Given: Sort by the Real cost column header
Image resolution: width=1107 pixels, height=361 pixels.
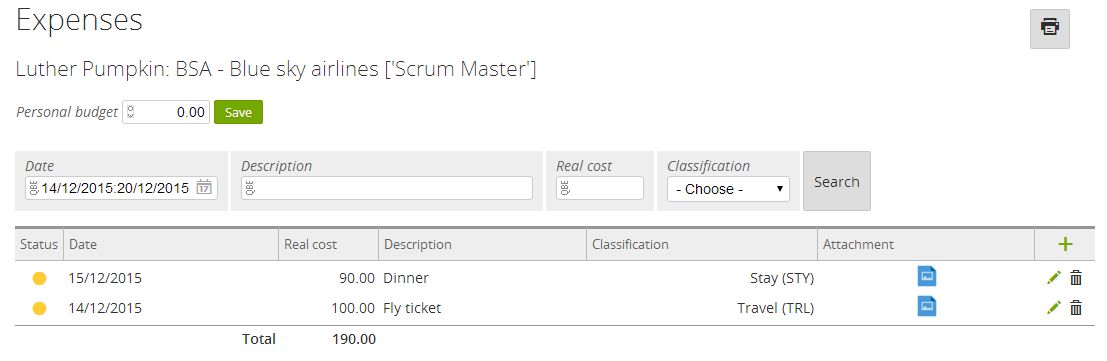Looking at the screenshot, I should tap(311, 244).
